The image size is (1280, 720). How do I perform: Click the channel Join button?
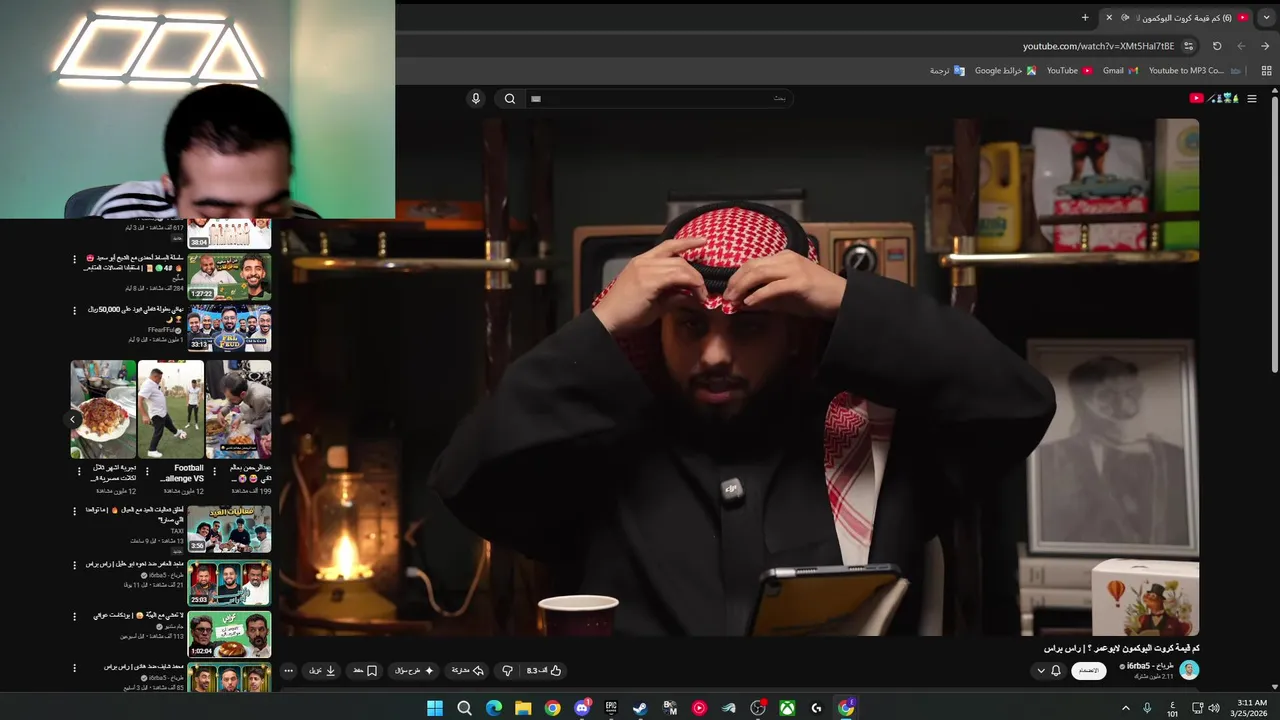1089,670
